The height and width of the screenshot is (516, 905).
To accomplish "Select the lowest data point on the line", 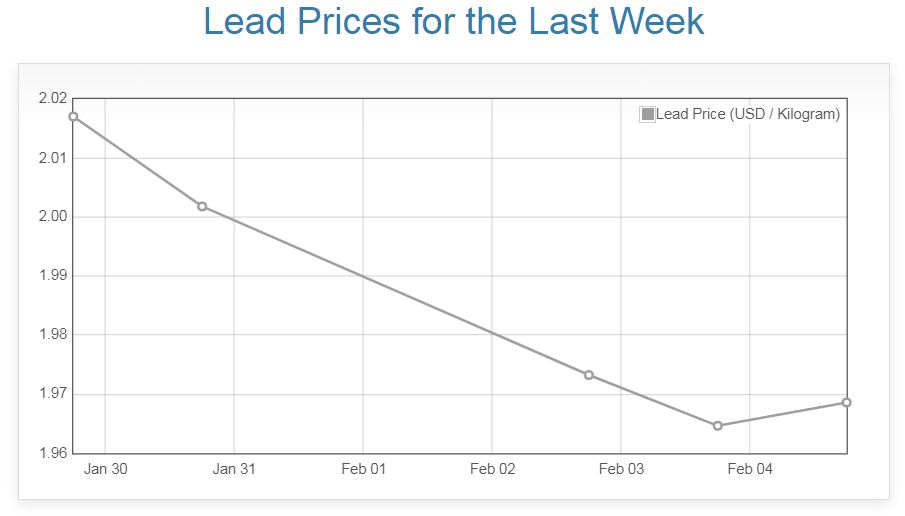I will (718, 426).
